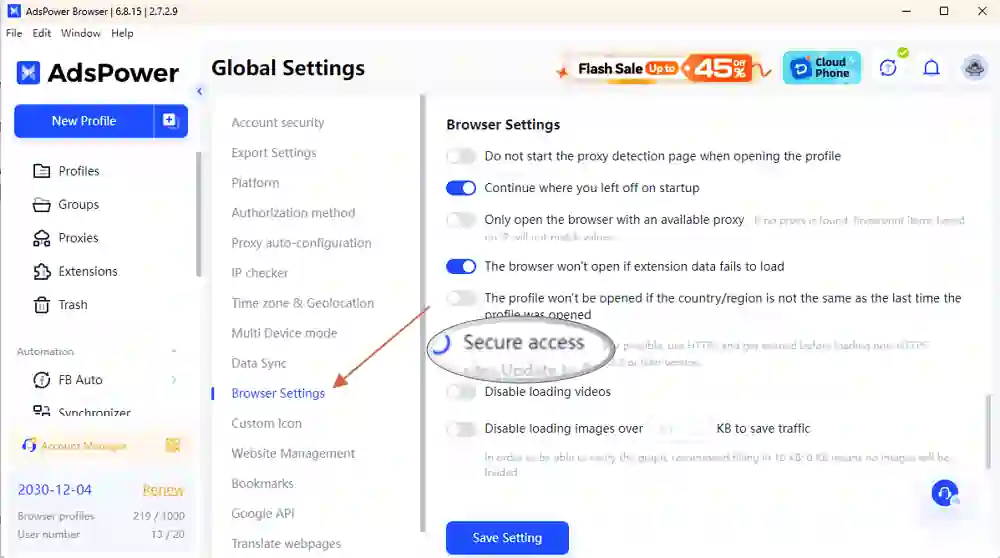Open the user avatar icon
The image size is (1000, 558).
click(x=974, y=68)
